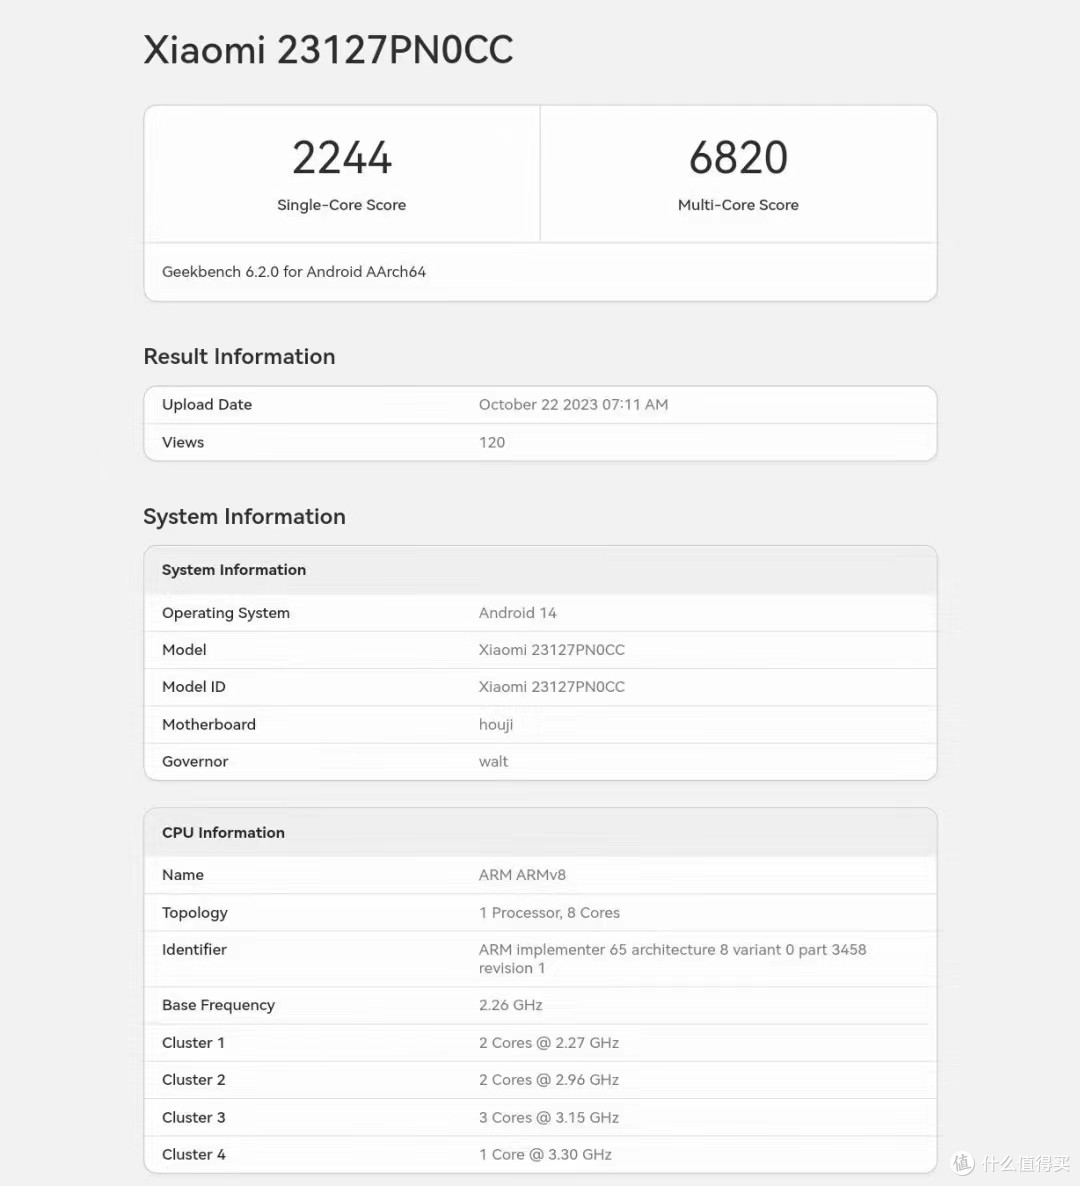Click the Xiaomi 23127PN0CC page title
Screen dimensions: 1080x1186
(328, 50)
